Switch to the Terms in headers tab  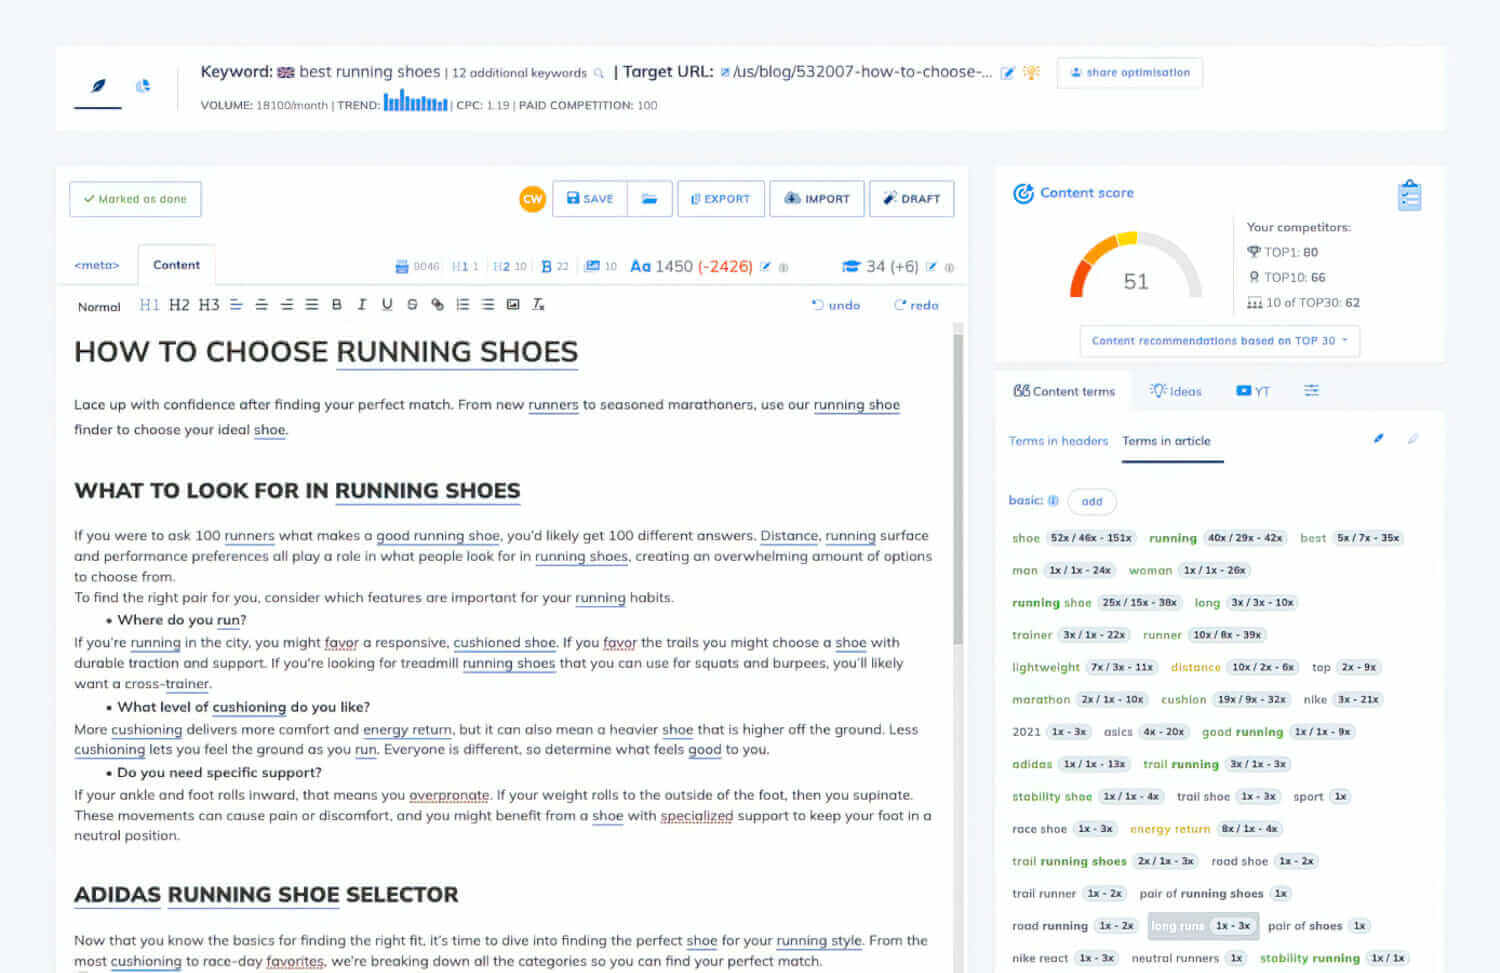coord(1058,441)
